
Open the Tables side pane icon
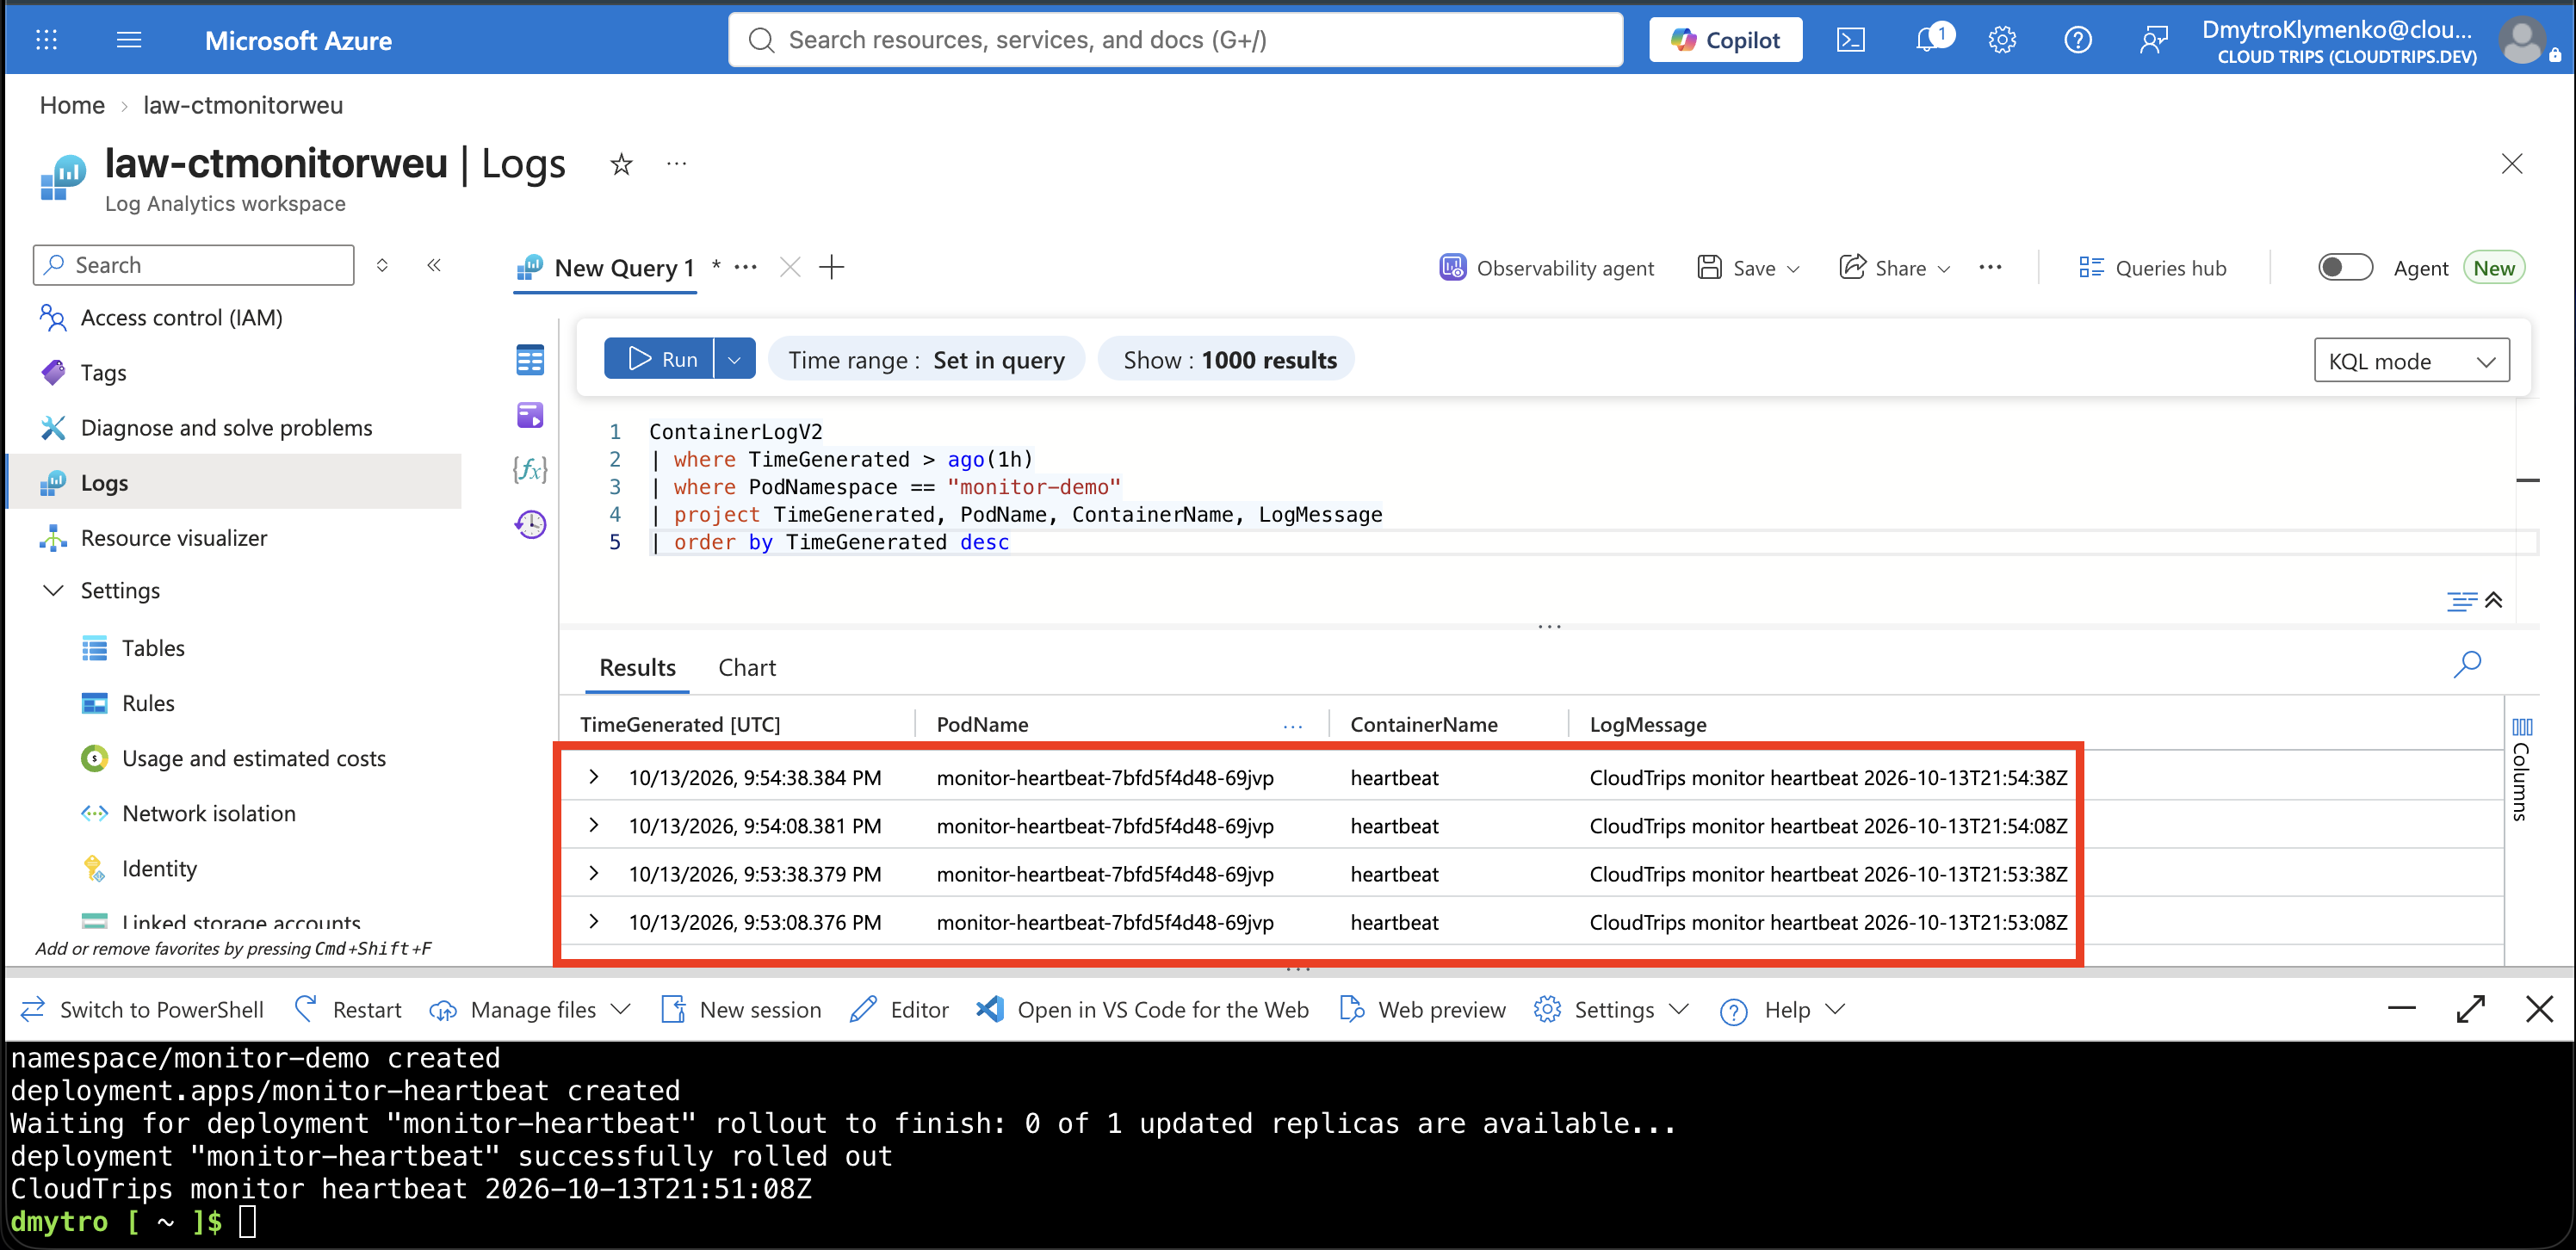[x=530, y=360]
